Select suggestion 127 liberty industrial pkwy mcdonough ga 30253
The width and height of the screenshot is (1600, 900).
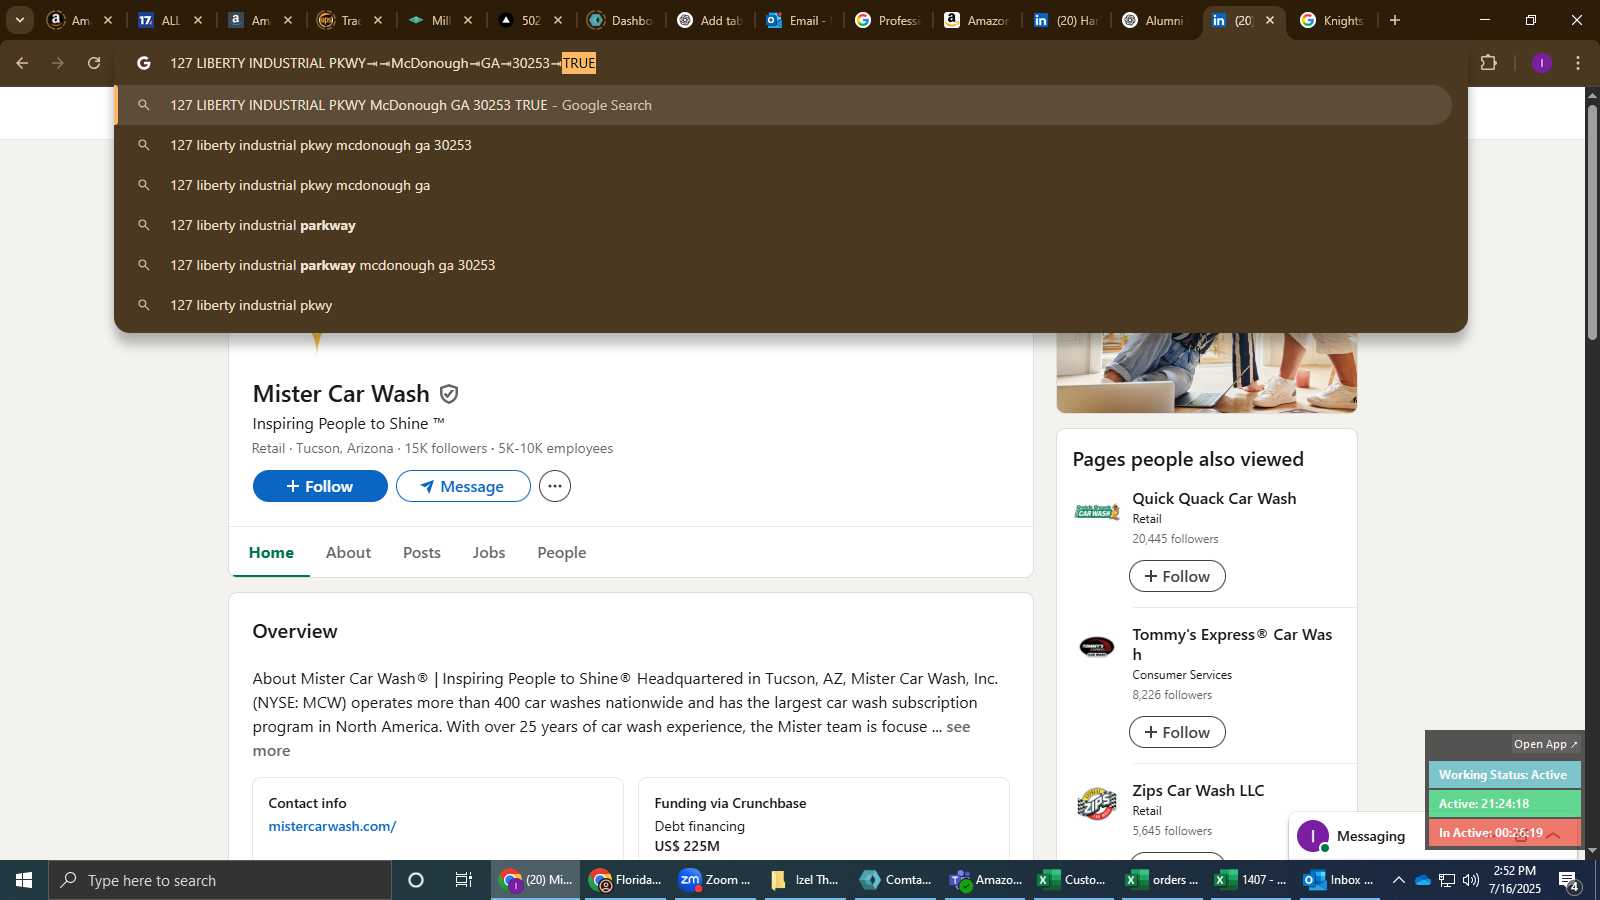pos(783,145)
